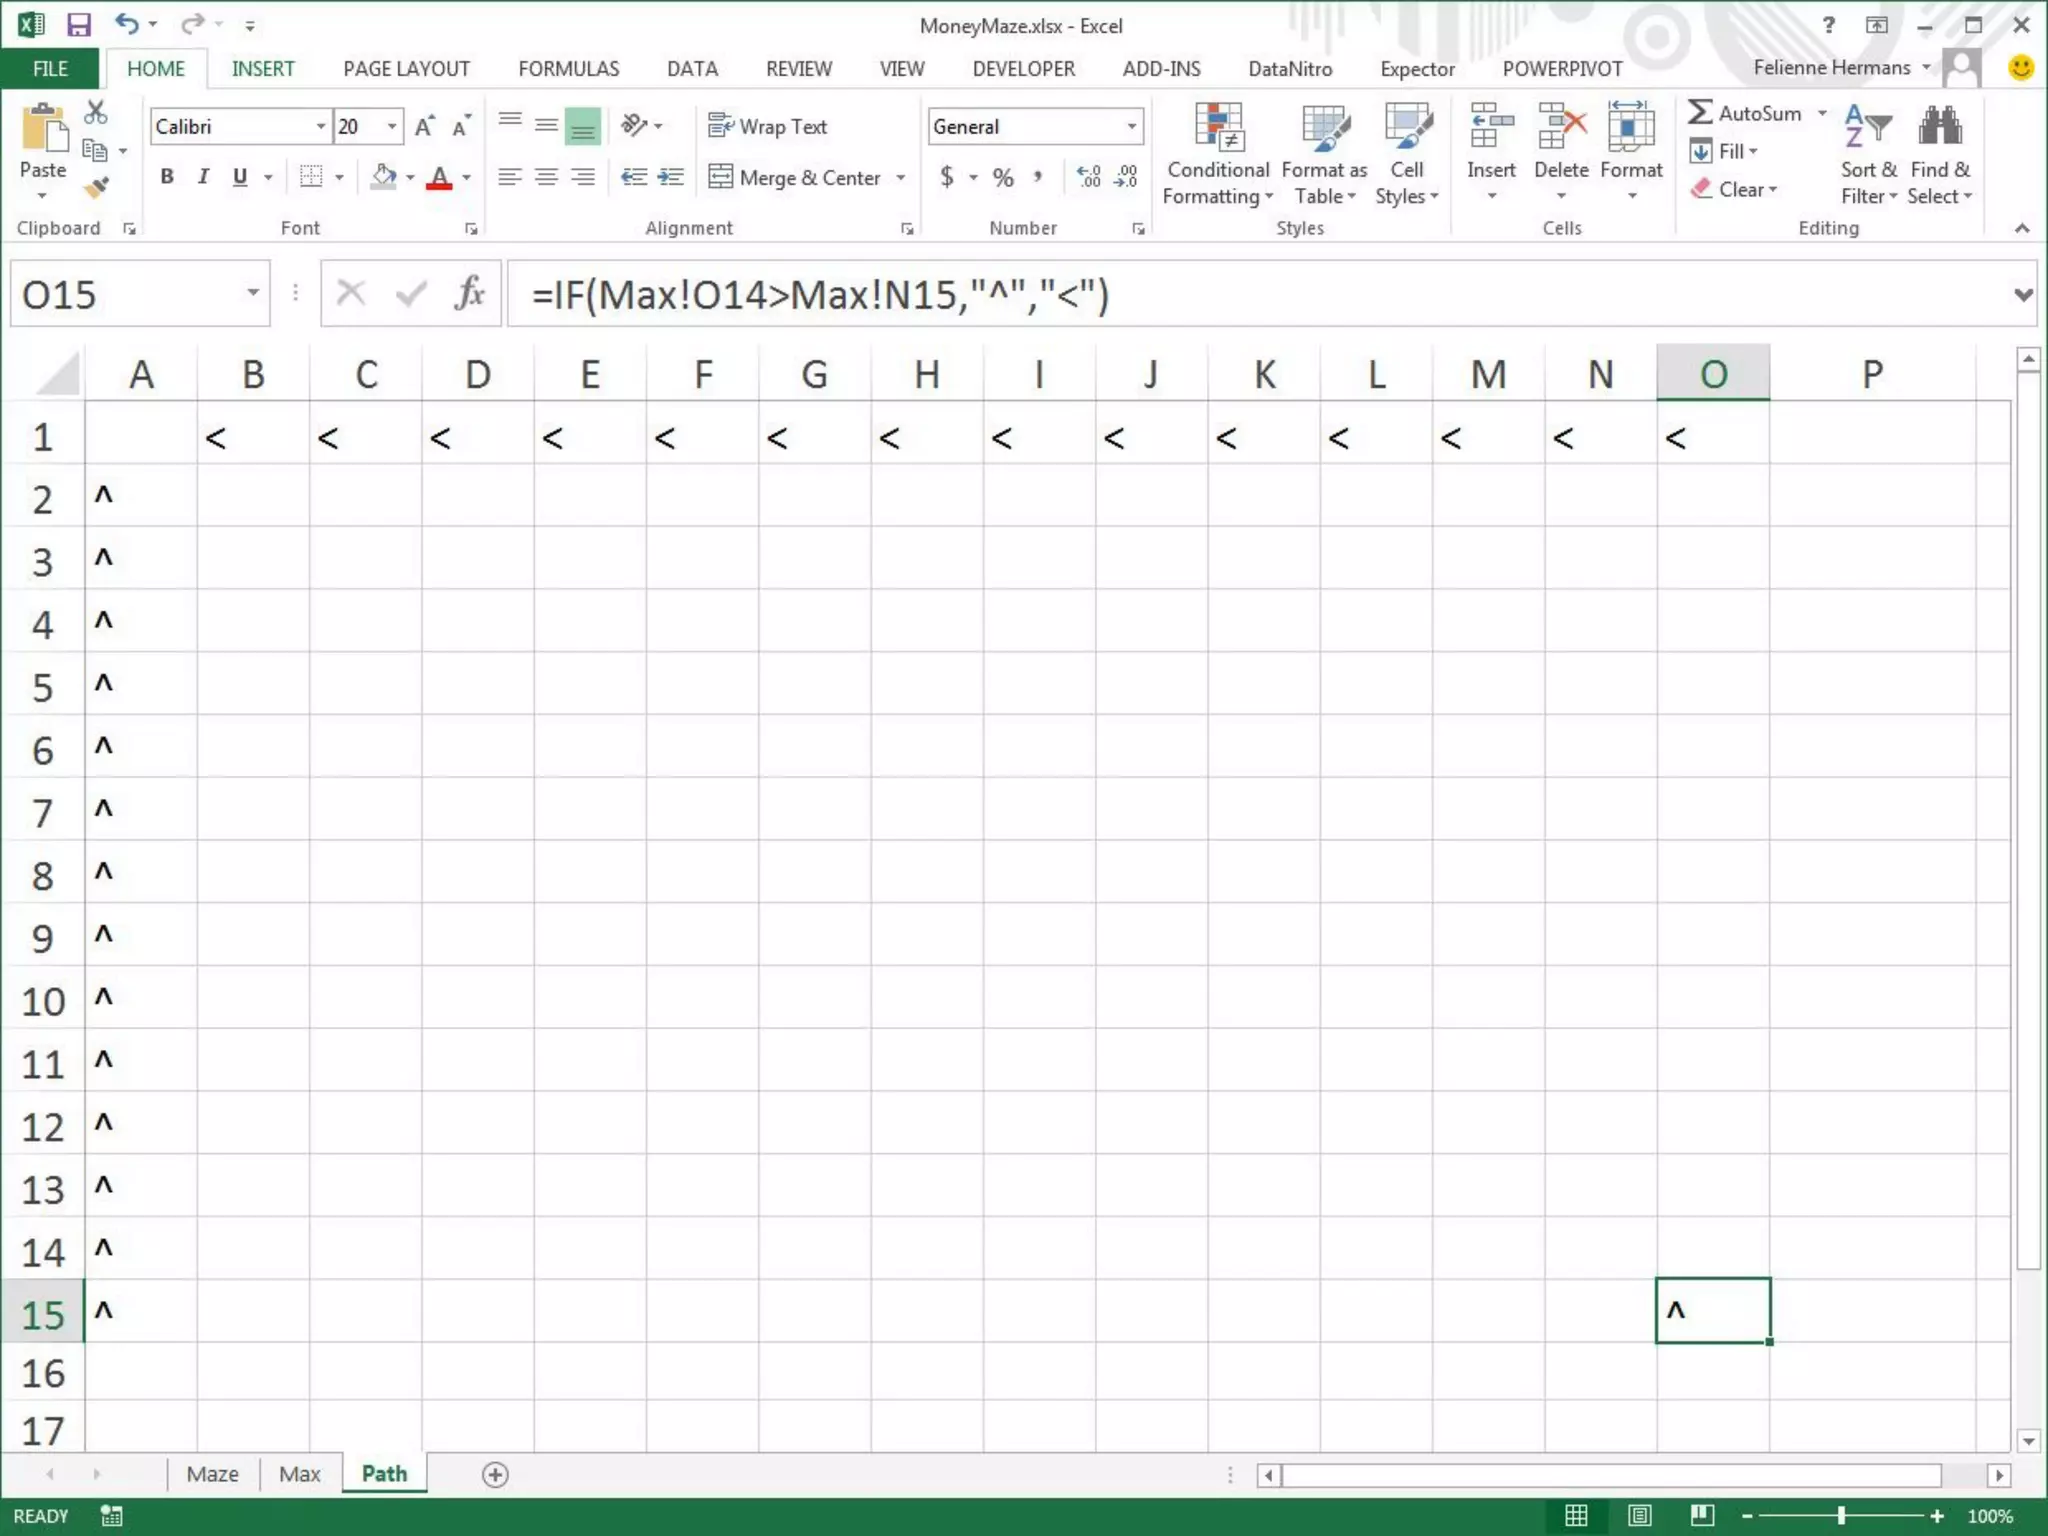The height and width of the screenshot is (1536, 2048).
Task: Click the Save icon in quick access toolbar
Action: pyautogui.click(x=78, y=24)
